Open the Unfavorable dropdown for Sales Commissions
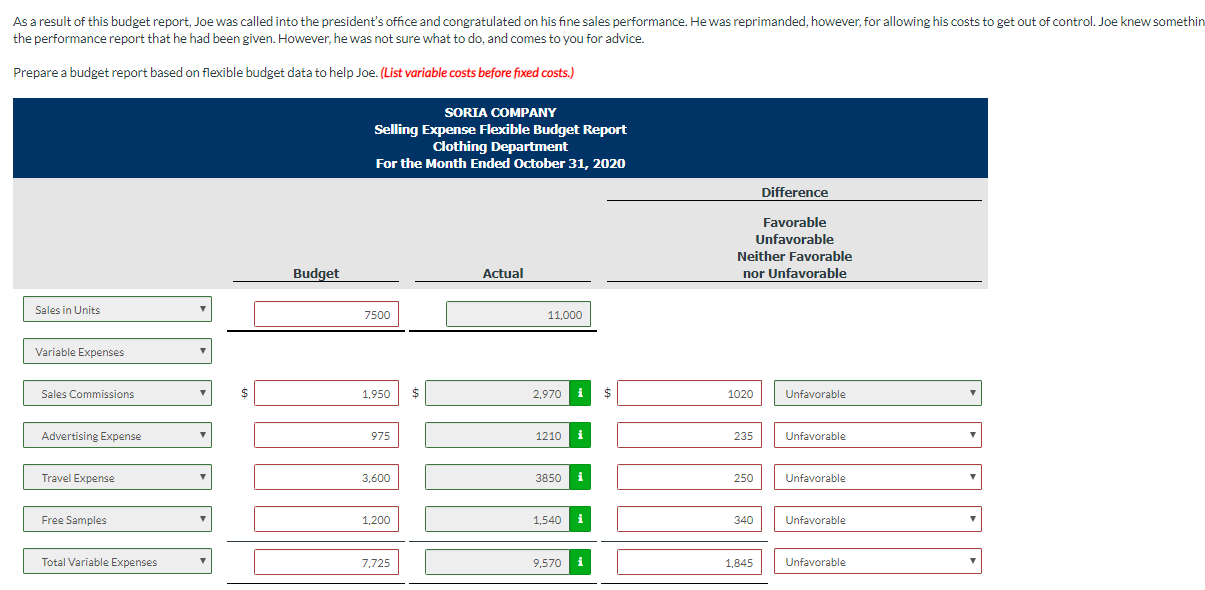Image resolution: width=1205 pixels, height=590 pixels. tap(876, 393)
